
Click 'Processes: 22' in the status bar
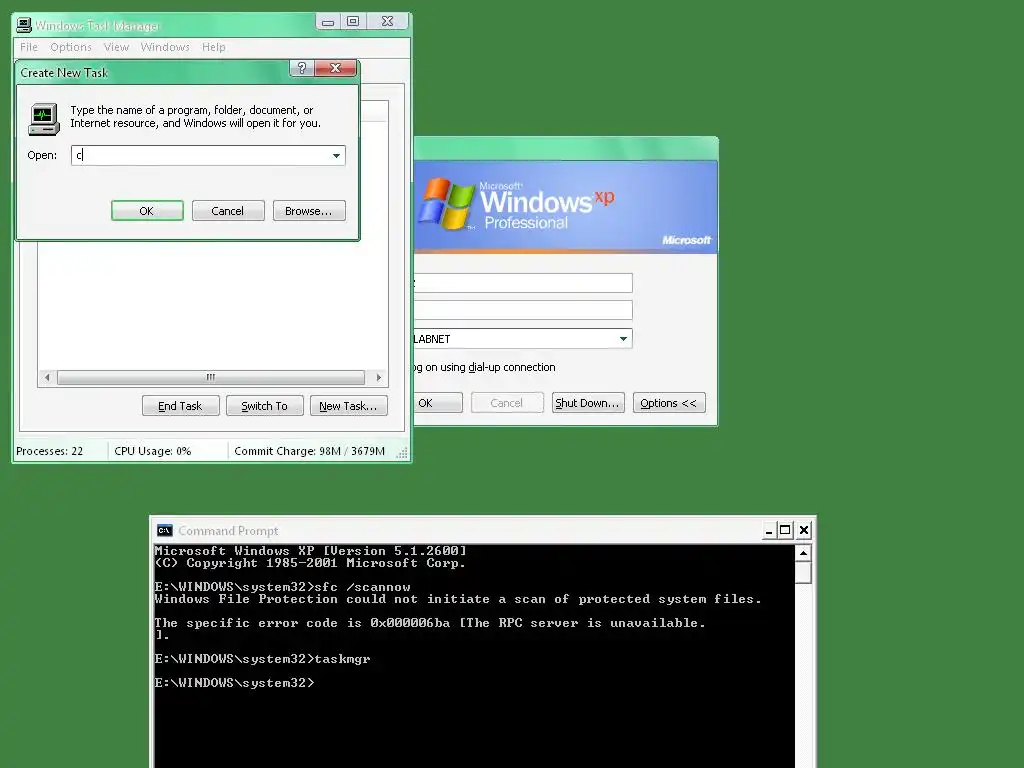50,451
